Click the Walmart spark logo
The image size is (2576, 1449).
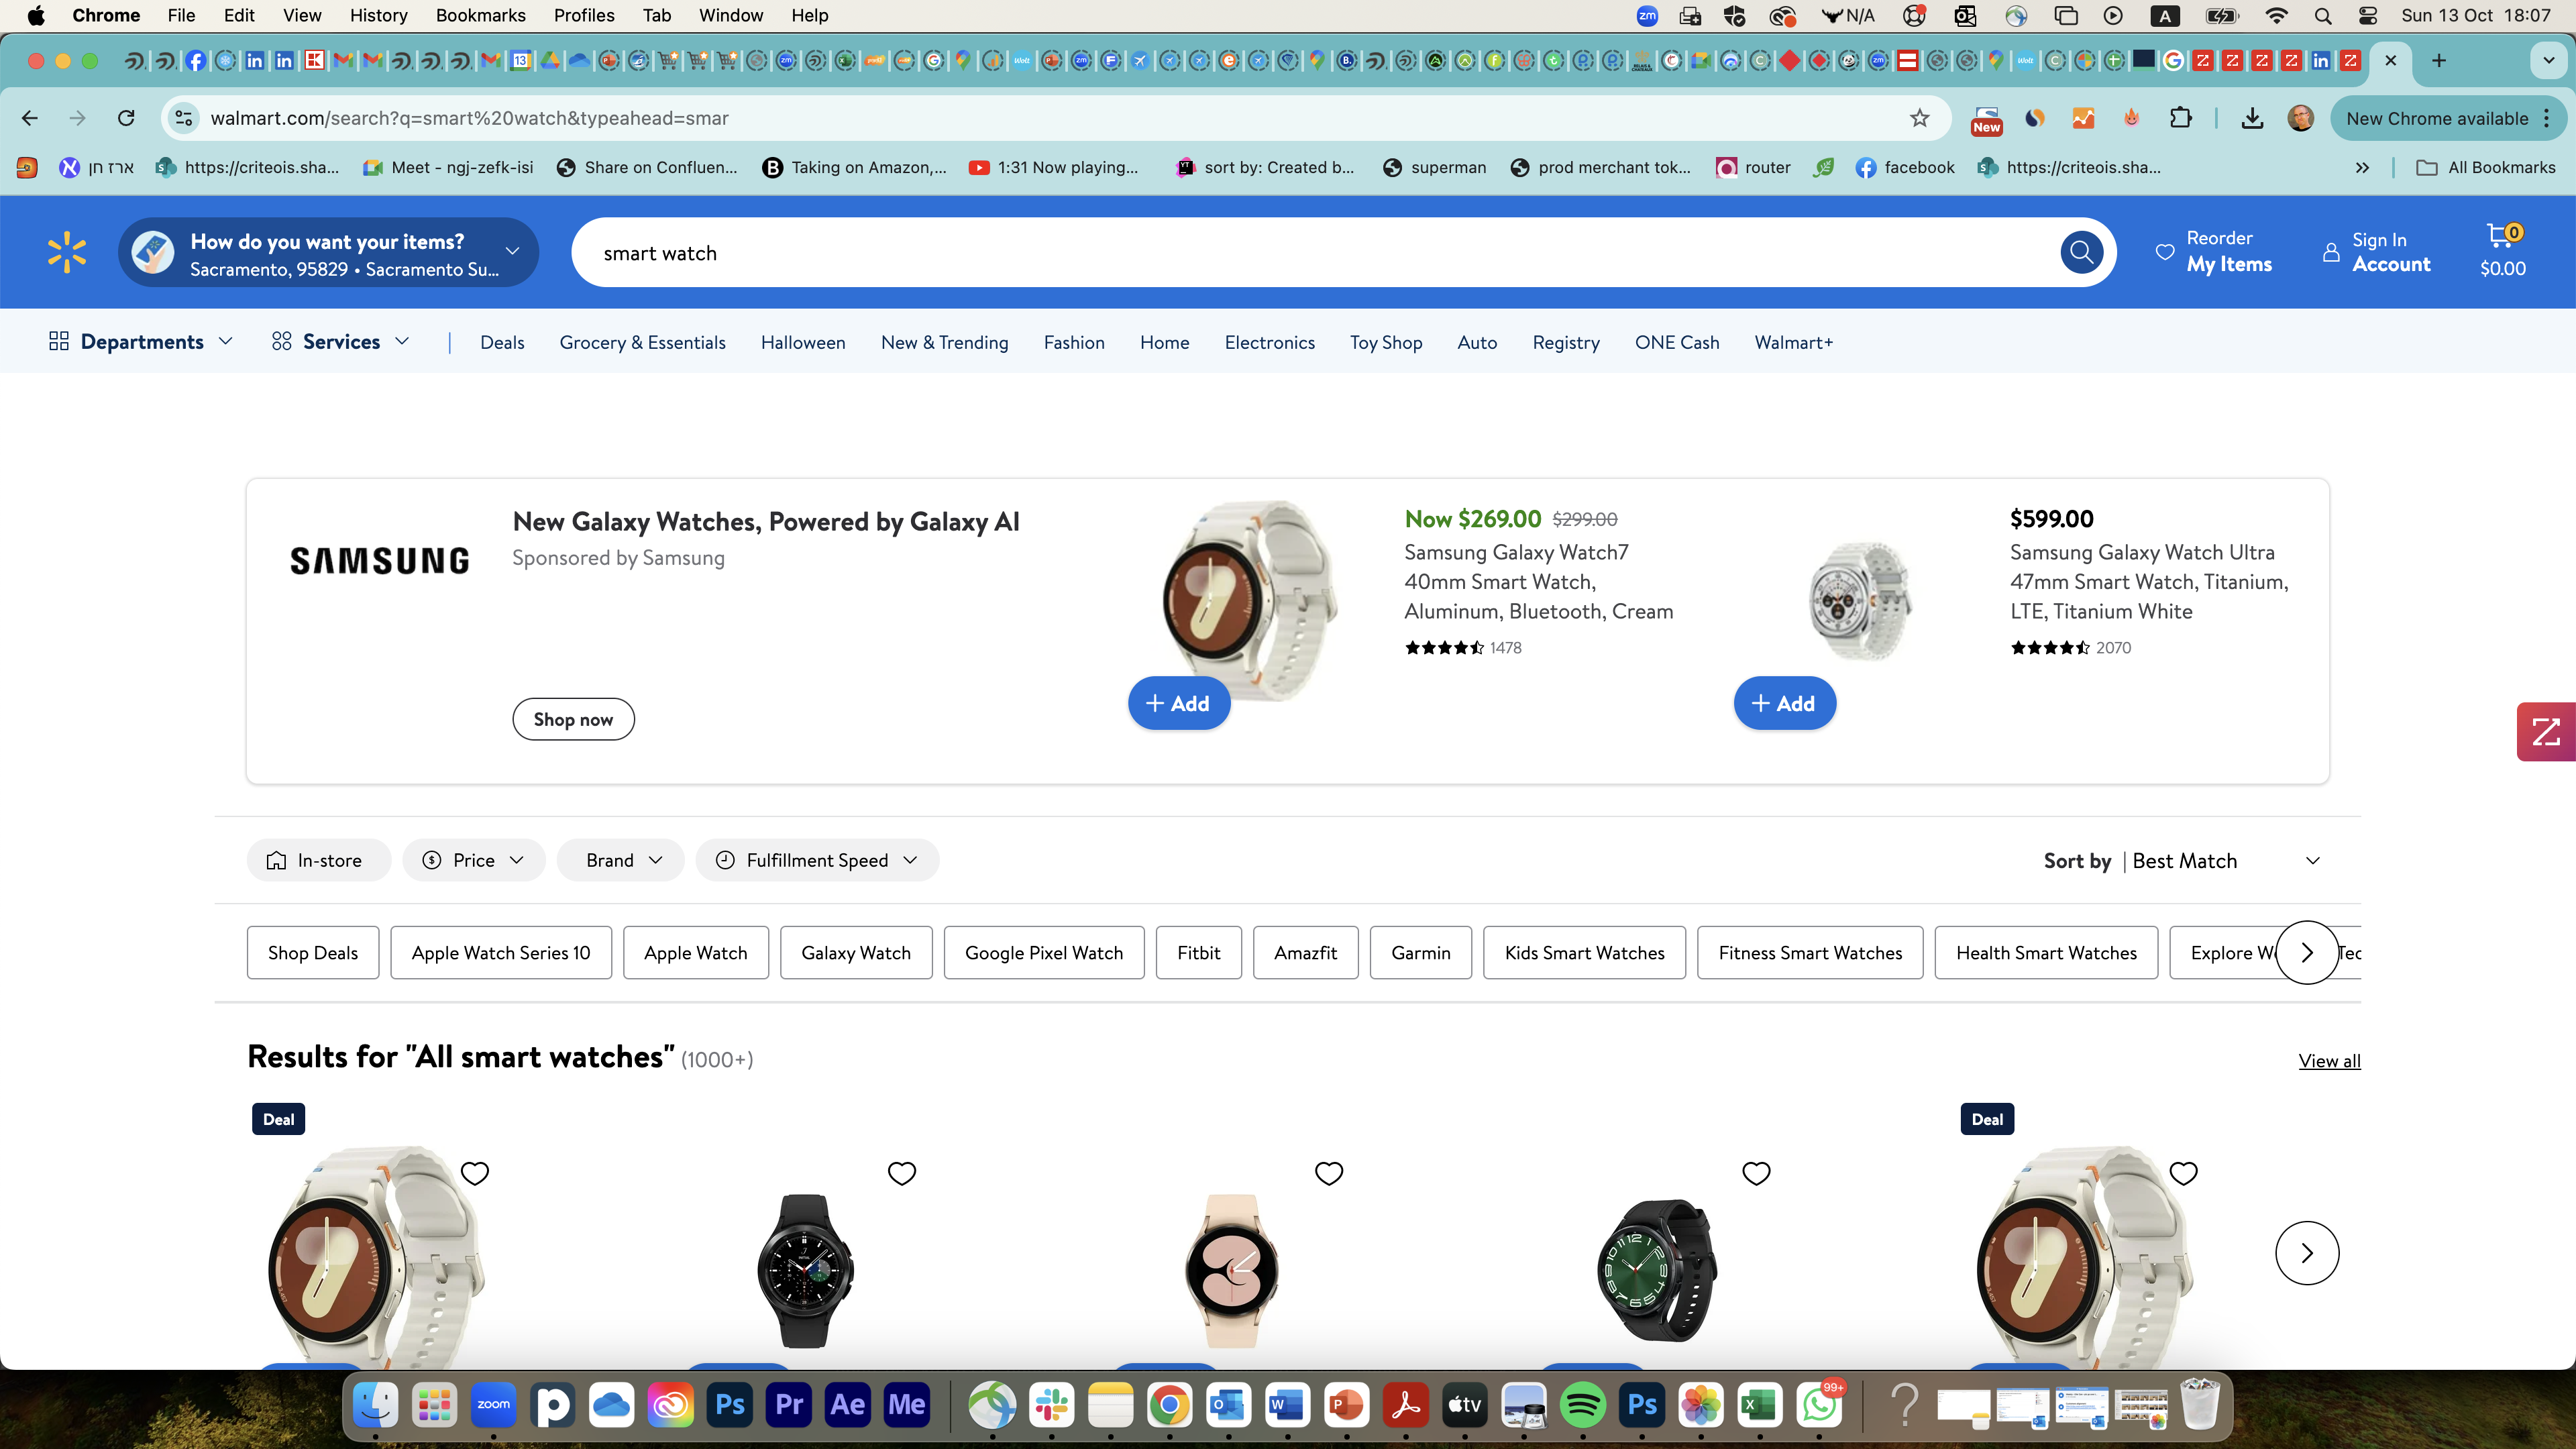[x=67, y=253]
